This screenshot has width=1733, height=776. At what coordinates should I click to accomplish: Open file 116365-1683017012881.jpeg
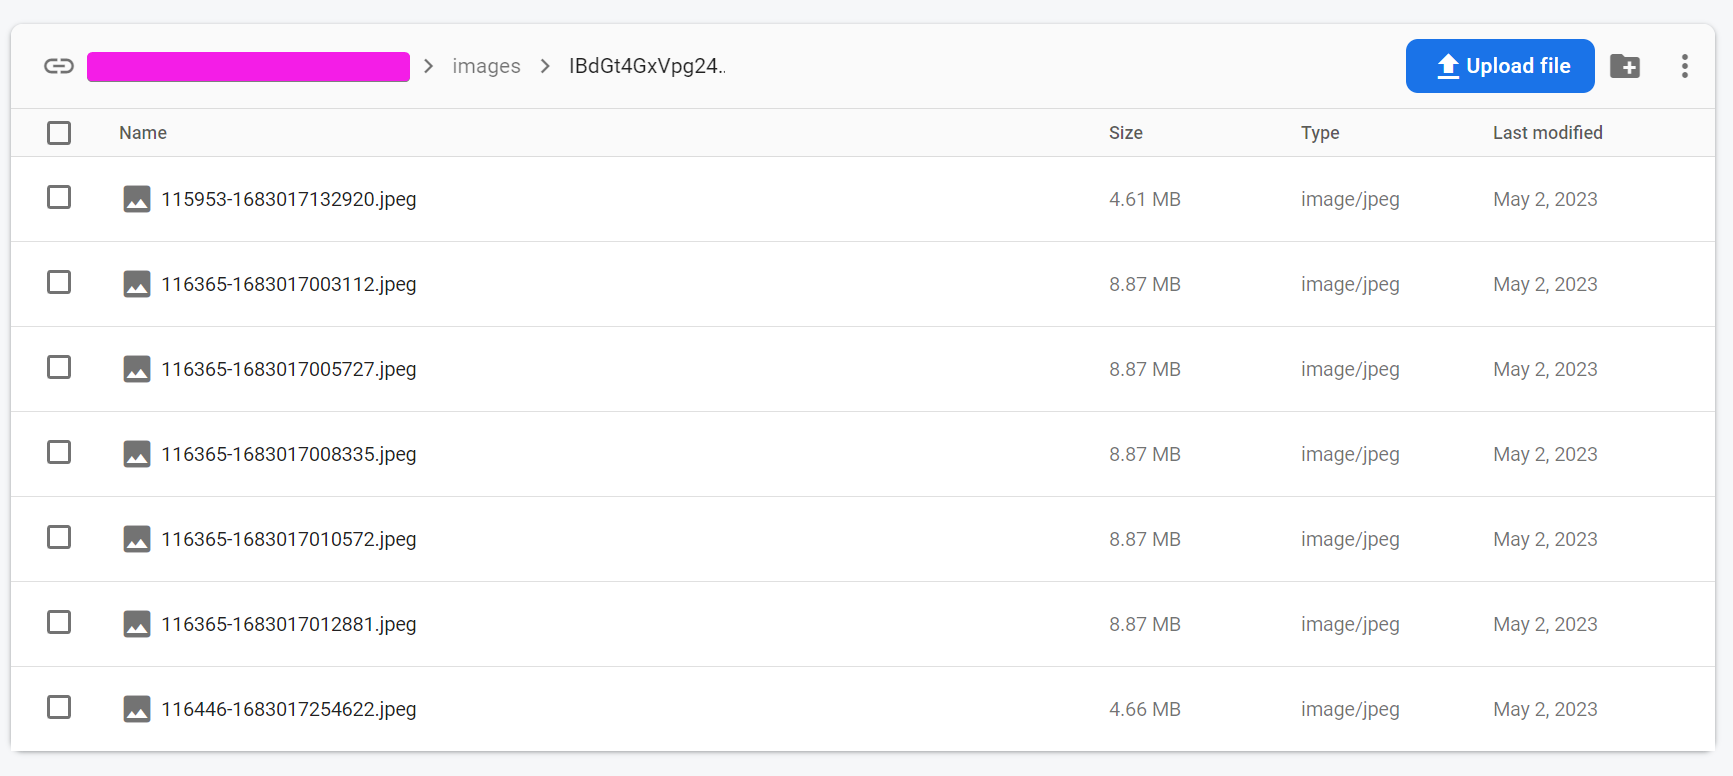tap(289, 624)
